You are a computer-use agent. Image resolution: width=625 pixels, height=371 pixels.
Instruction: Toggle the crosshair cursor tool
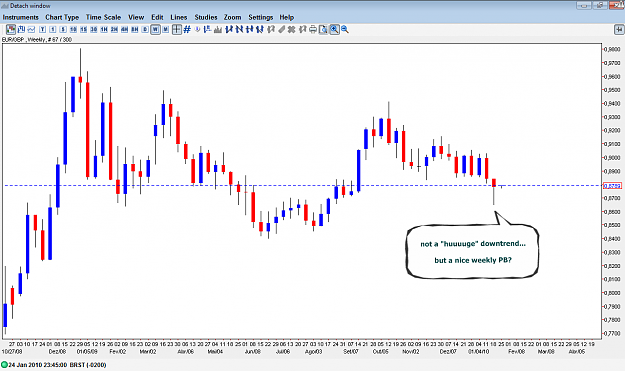177,29
